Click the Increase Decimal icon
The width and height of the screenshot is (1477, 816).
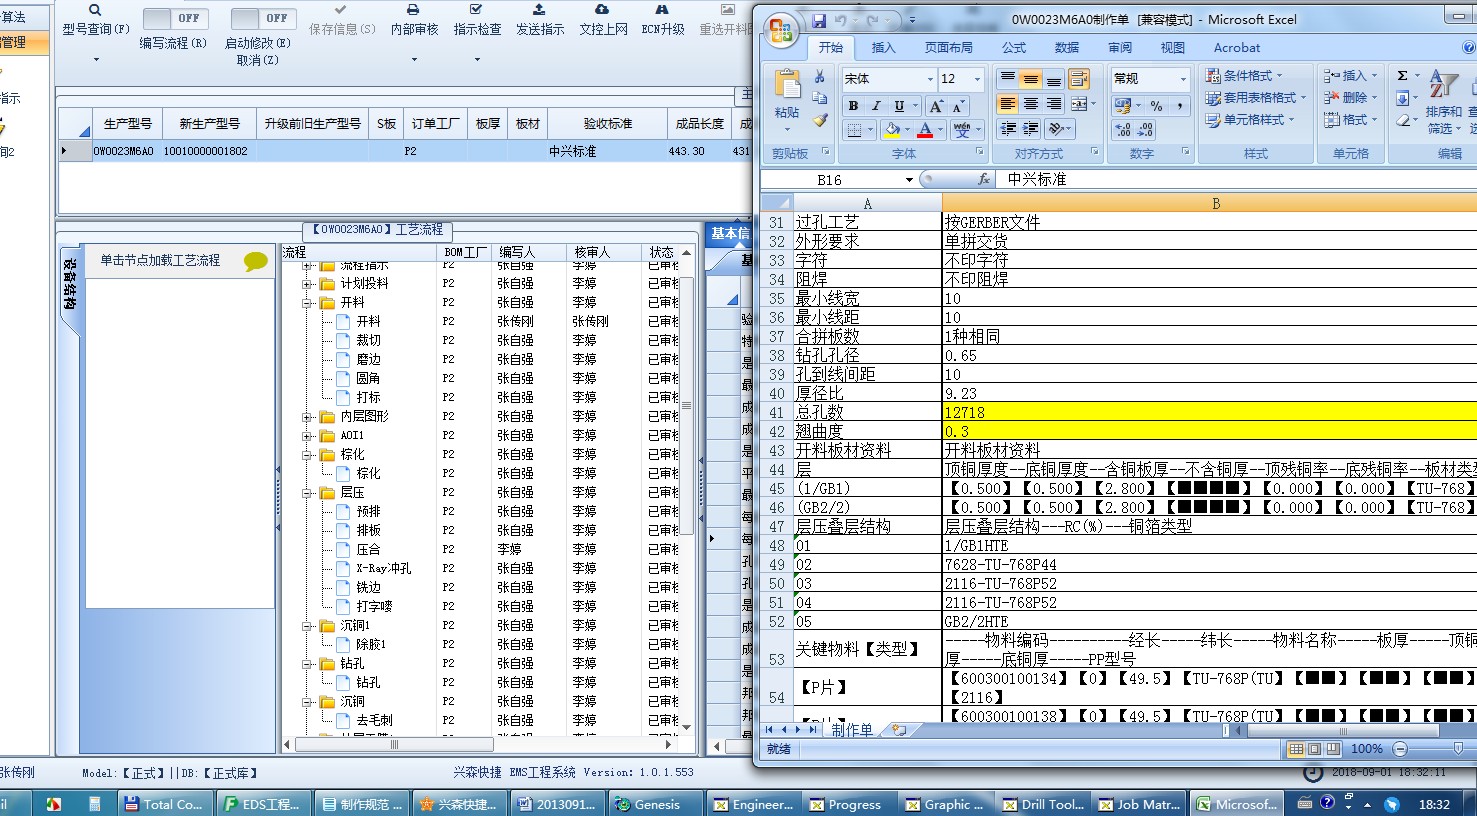pyautogui.click(x=1123, y=130)
